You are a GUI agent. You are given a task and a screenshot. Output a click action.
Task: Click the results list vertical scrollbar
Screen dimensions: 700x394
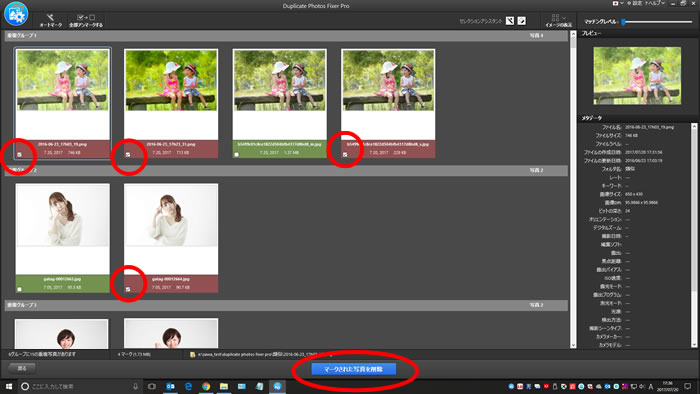(573, 190)
